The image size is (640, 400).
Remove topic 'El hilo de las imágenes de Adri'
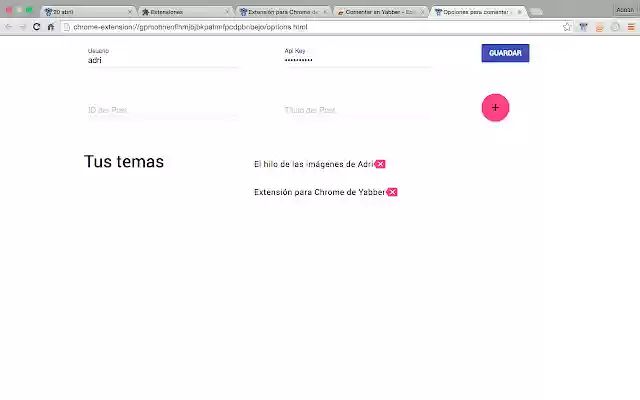point(380,164)
